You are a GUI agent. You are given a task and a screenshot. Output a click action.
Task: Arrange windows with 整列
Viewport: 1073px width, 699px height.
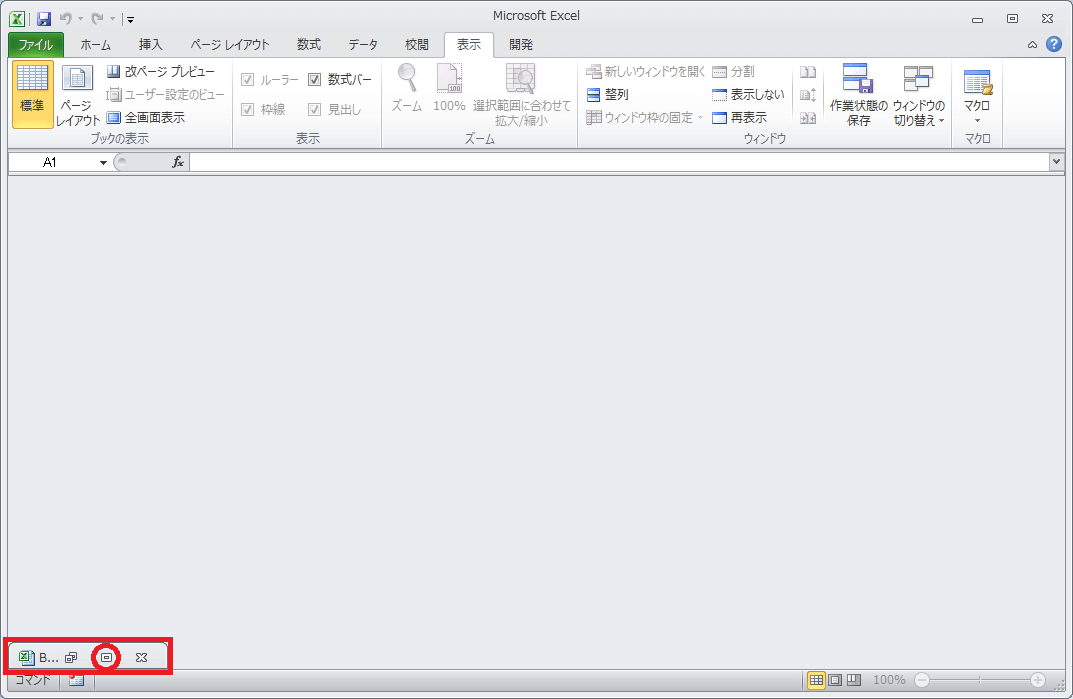608,94
